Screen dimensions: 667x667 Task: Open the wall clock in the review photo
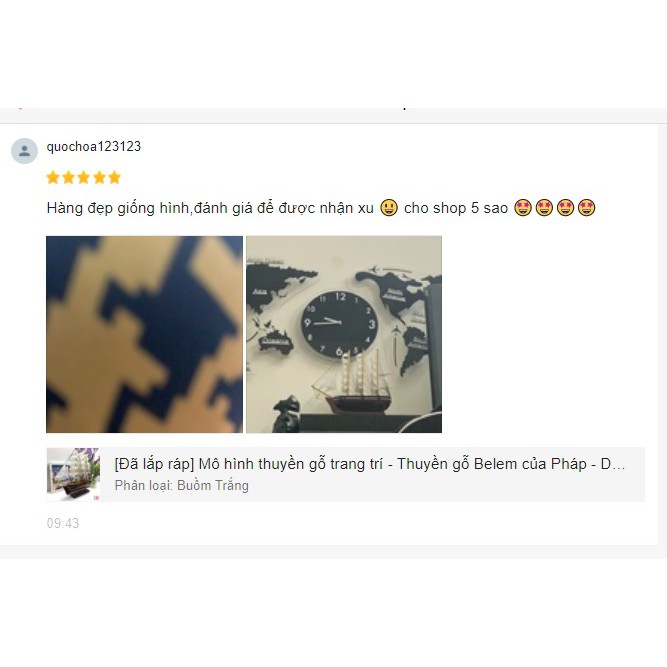[x=339, y=324]
